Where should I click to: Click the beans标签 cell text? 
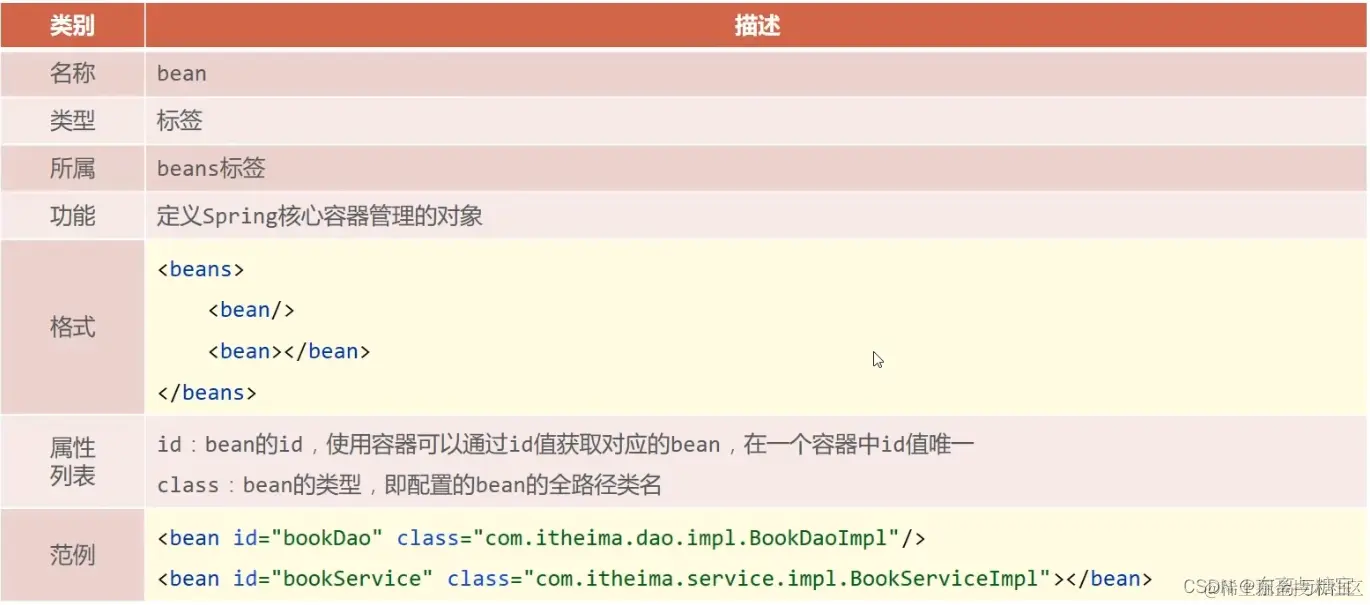211,168
